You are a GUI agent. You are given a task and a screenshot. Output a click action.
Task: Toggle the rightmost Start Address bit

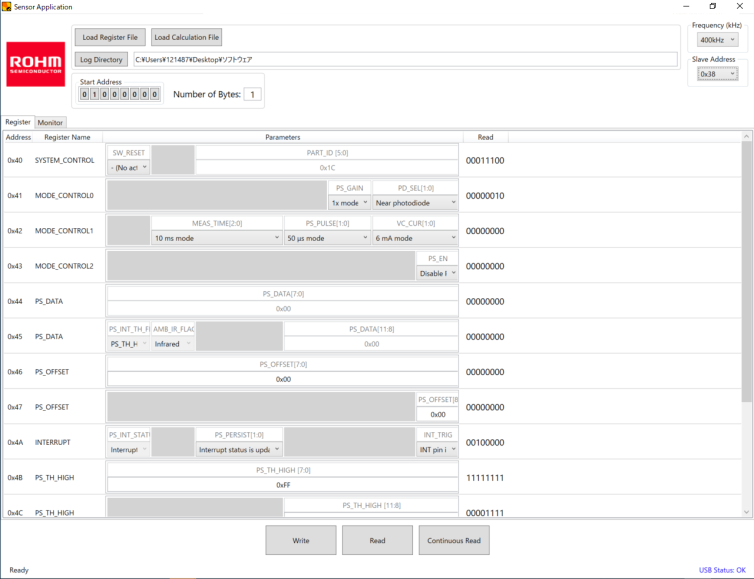[x=154, y=95]
